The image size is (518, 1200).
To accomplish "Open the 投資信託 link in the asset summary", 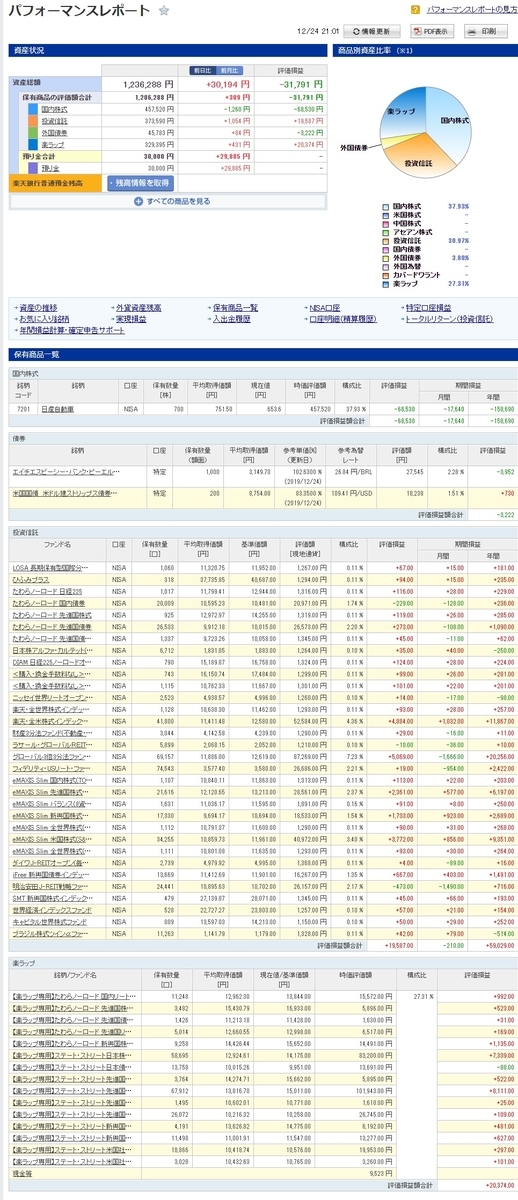I will [55, 120].
